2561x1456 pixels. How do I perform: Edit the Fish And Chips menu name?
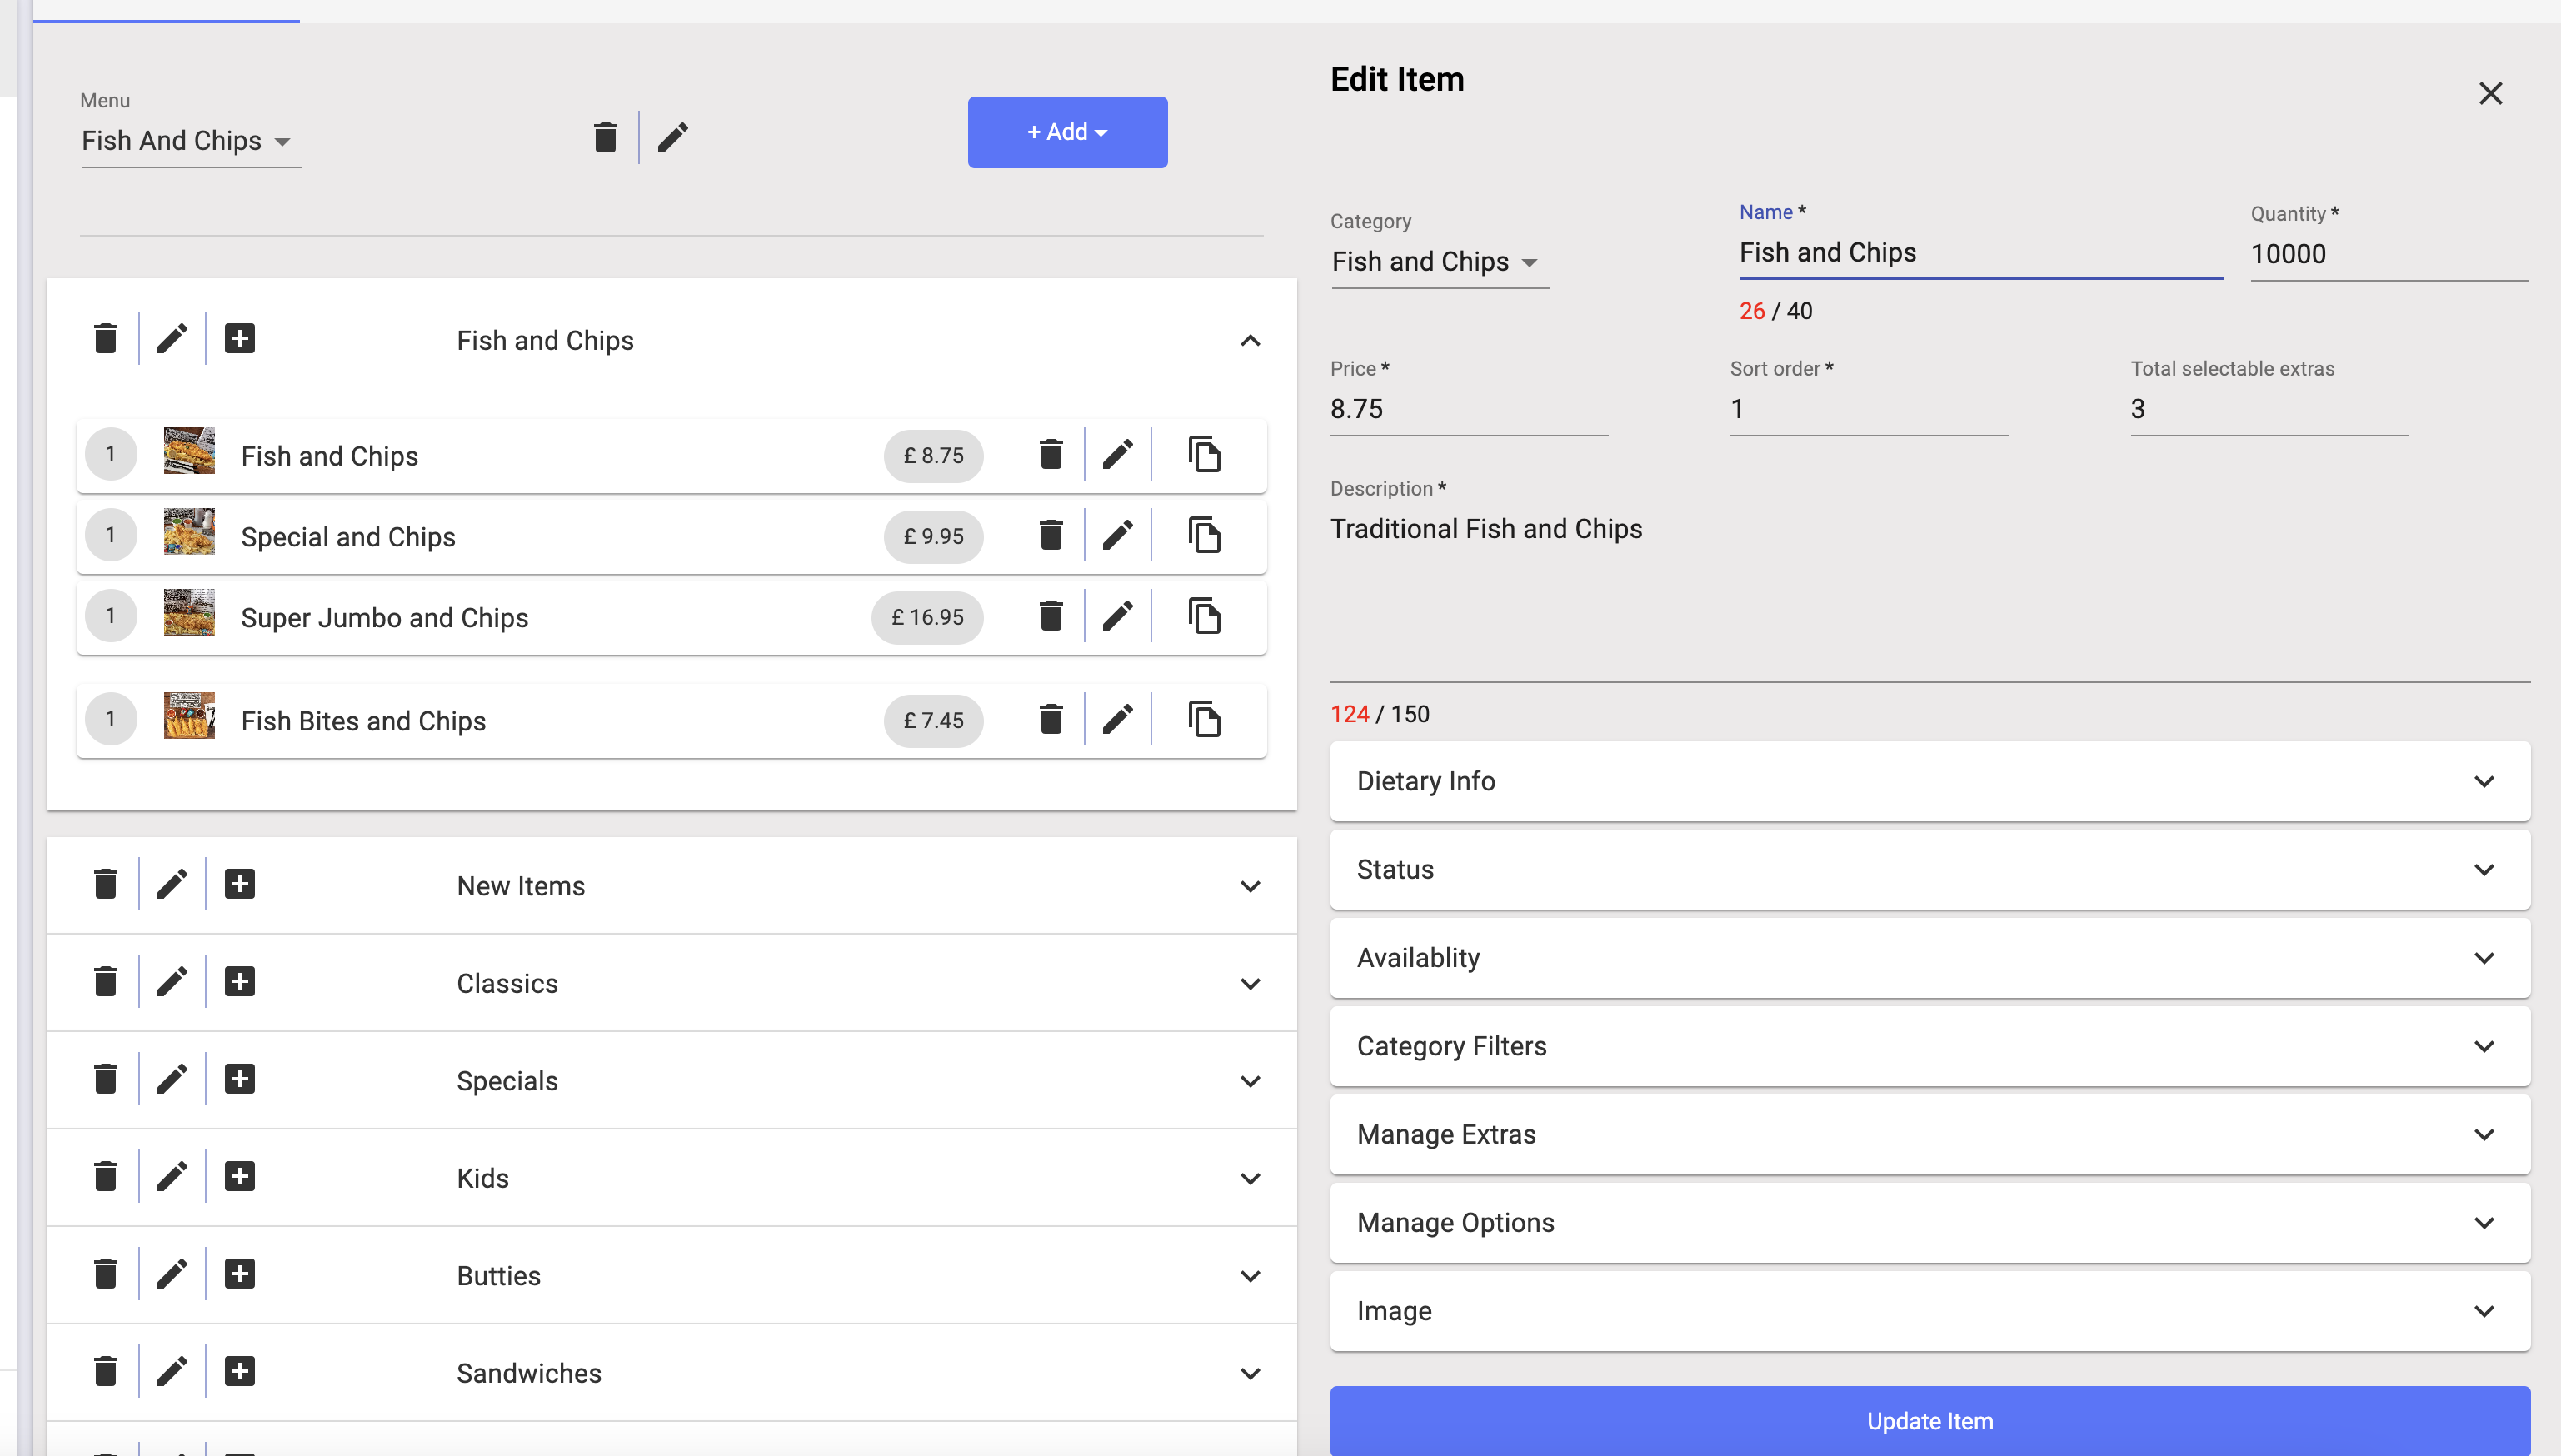[673, 137]
